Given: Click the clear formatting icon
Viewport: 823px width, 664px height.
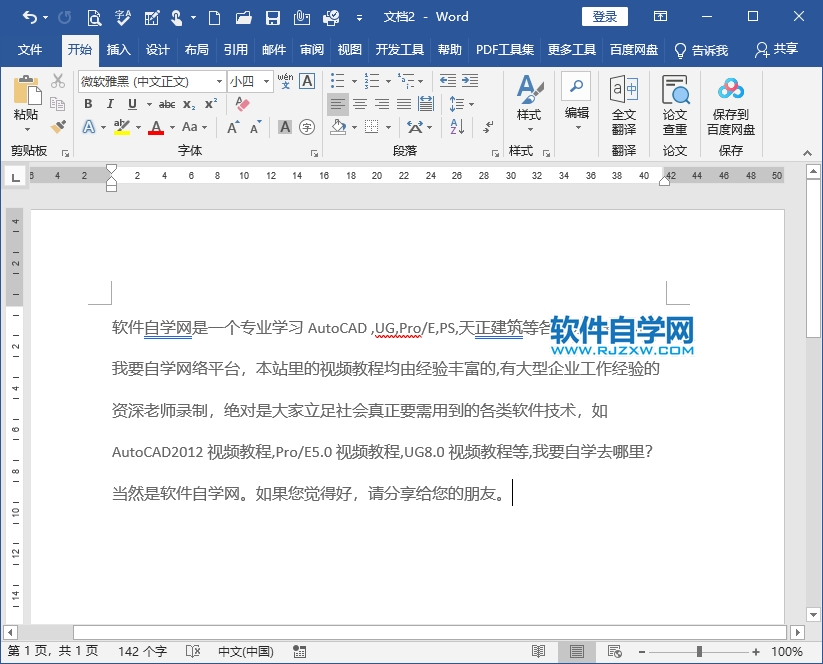Looking at the screenshot, I should click(x=241, y=104).
